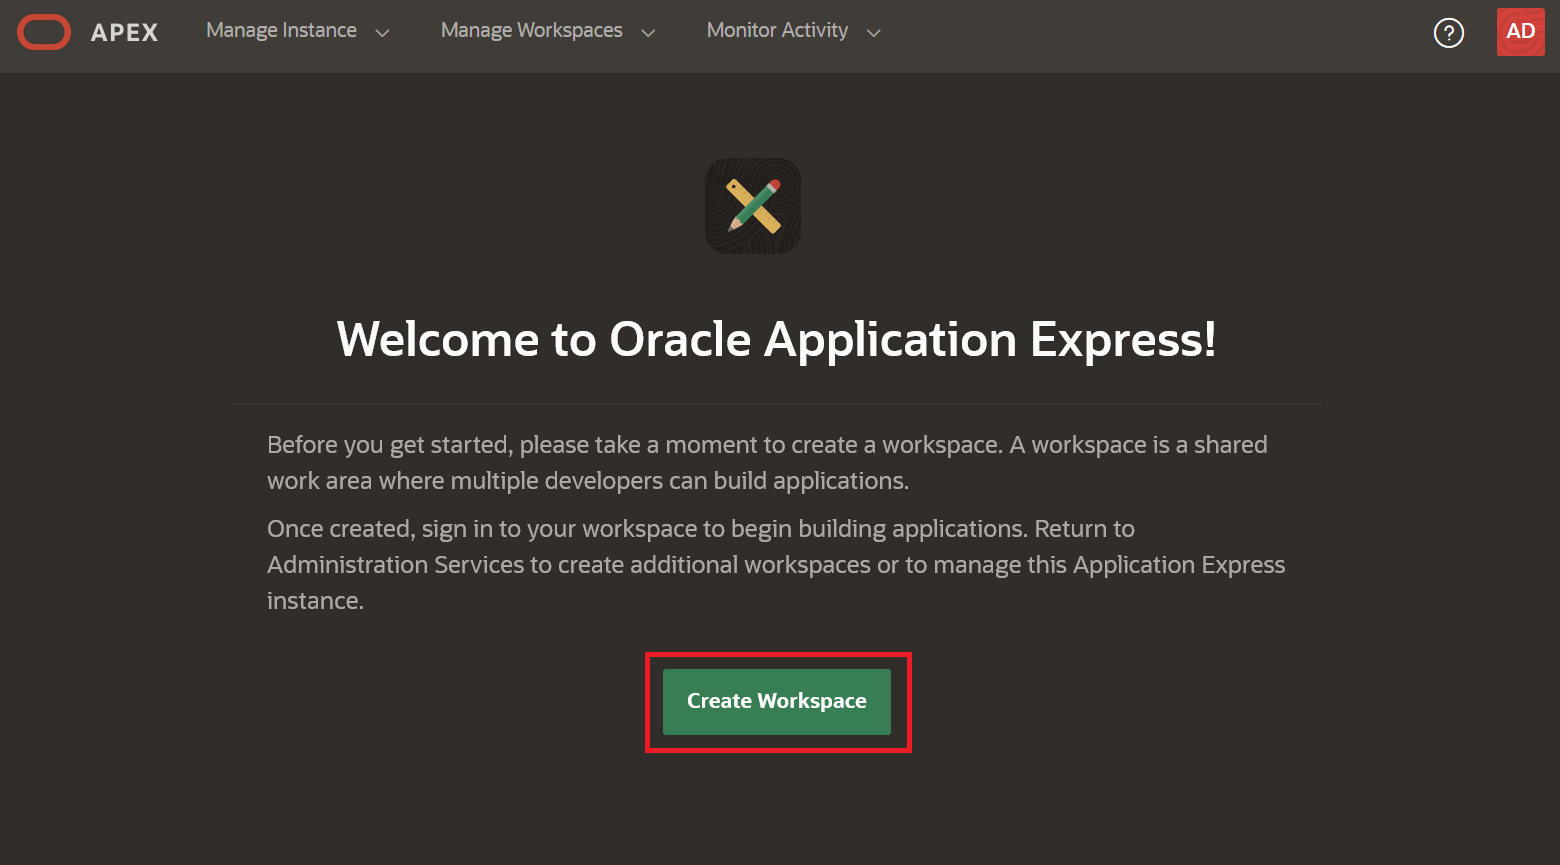Expand the chevron next to Manage Instance
The height and width of the screenshot is (865, 1560).
(x=382, y=33)
